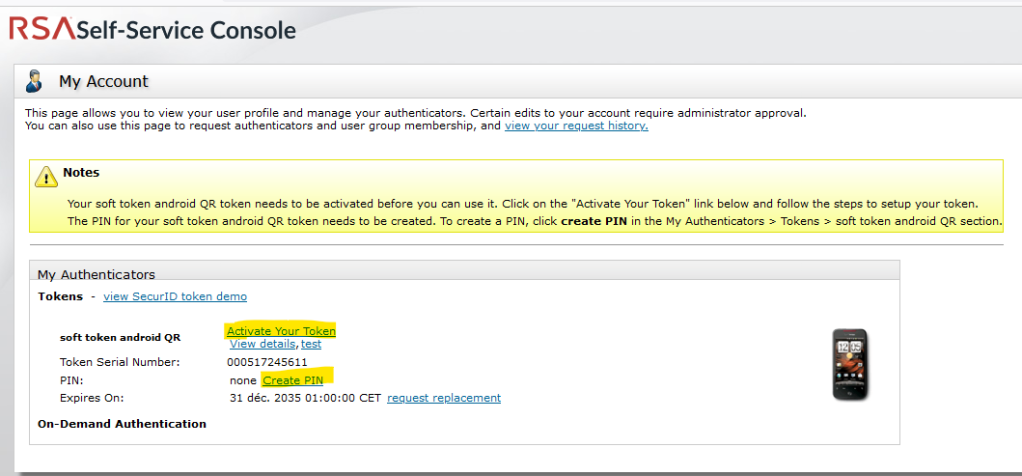1022x476 pixels.
Task: Click the Android phone token image
Action: click(850, 365)
